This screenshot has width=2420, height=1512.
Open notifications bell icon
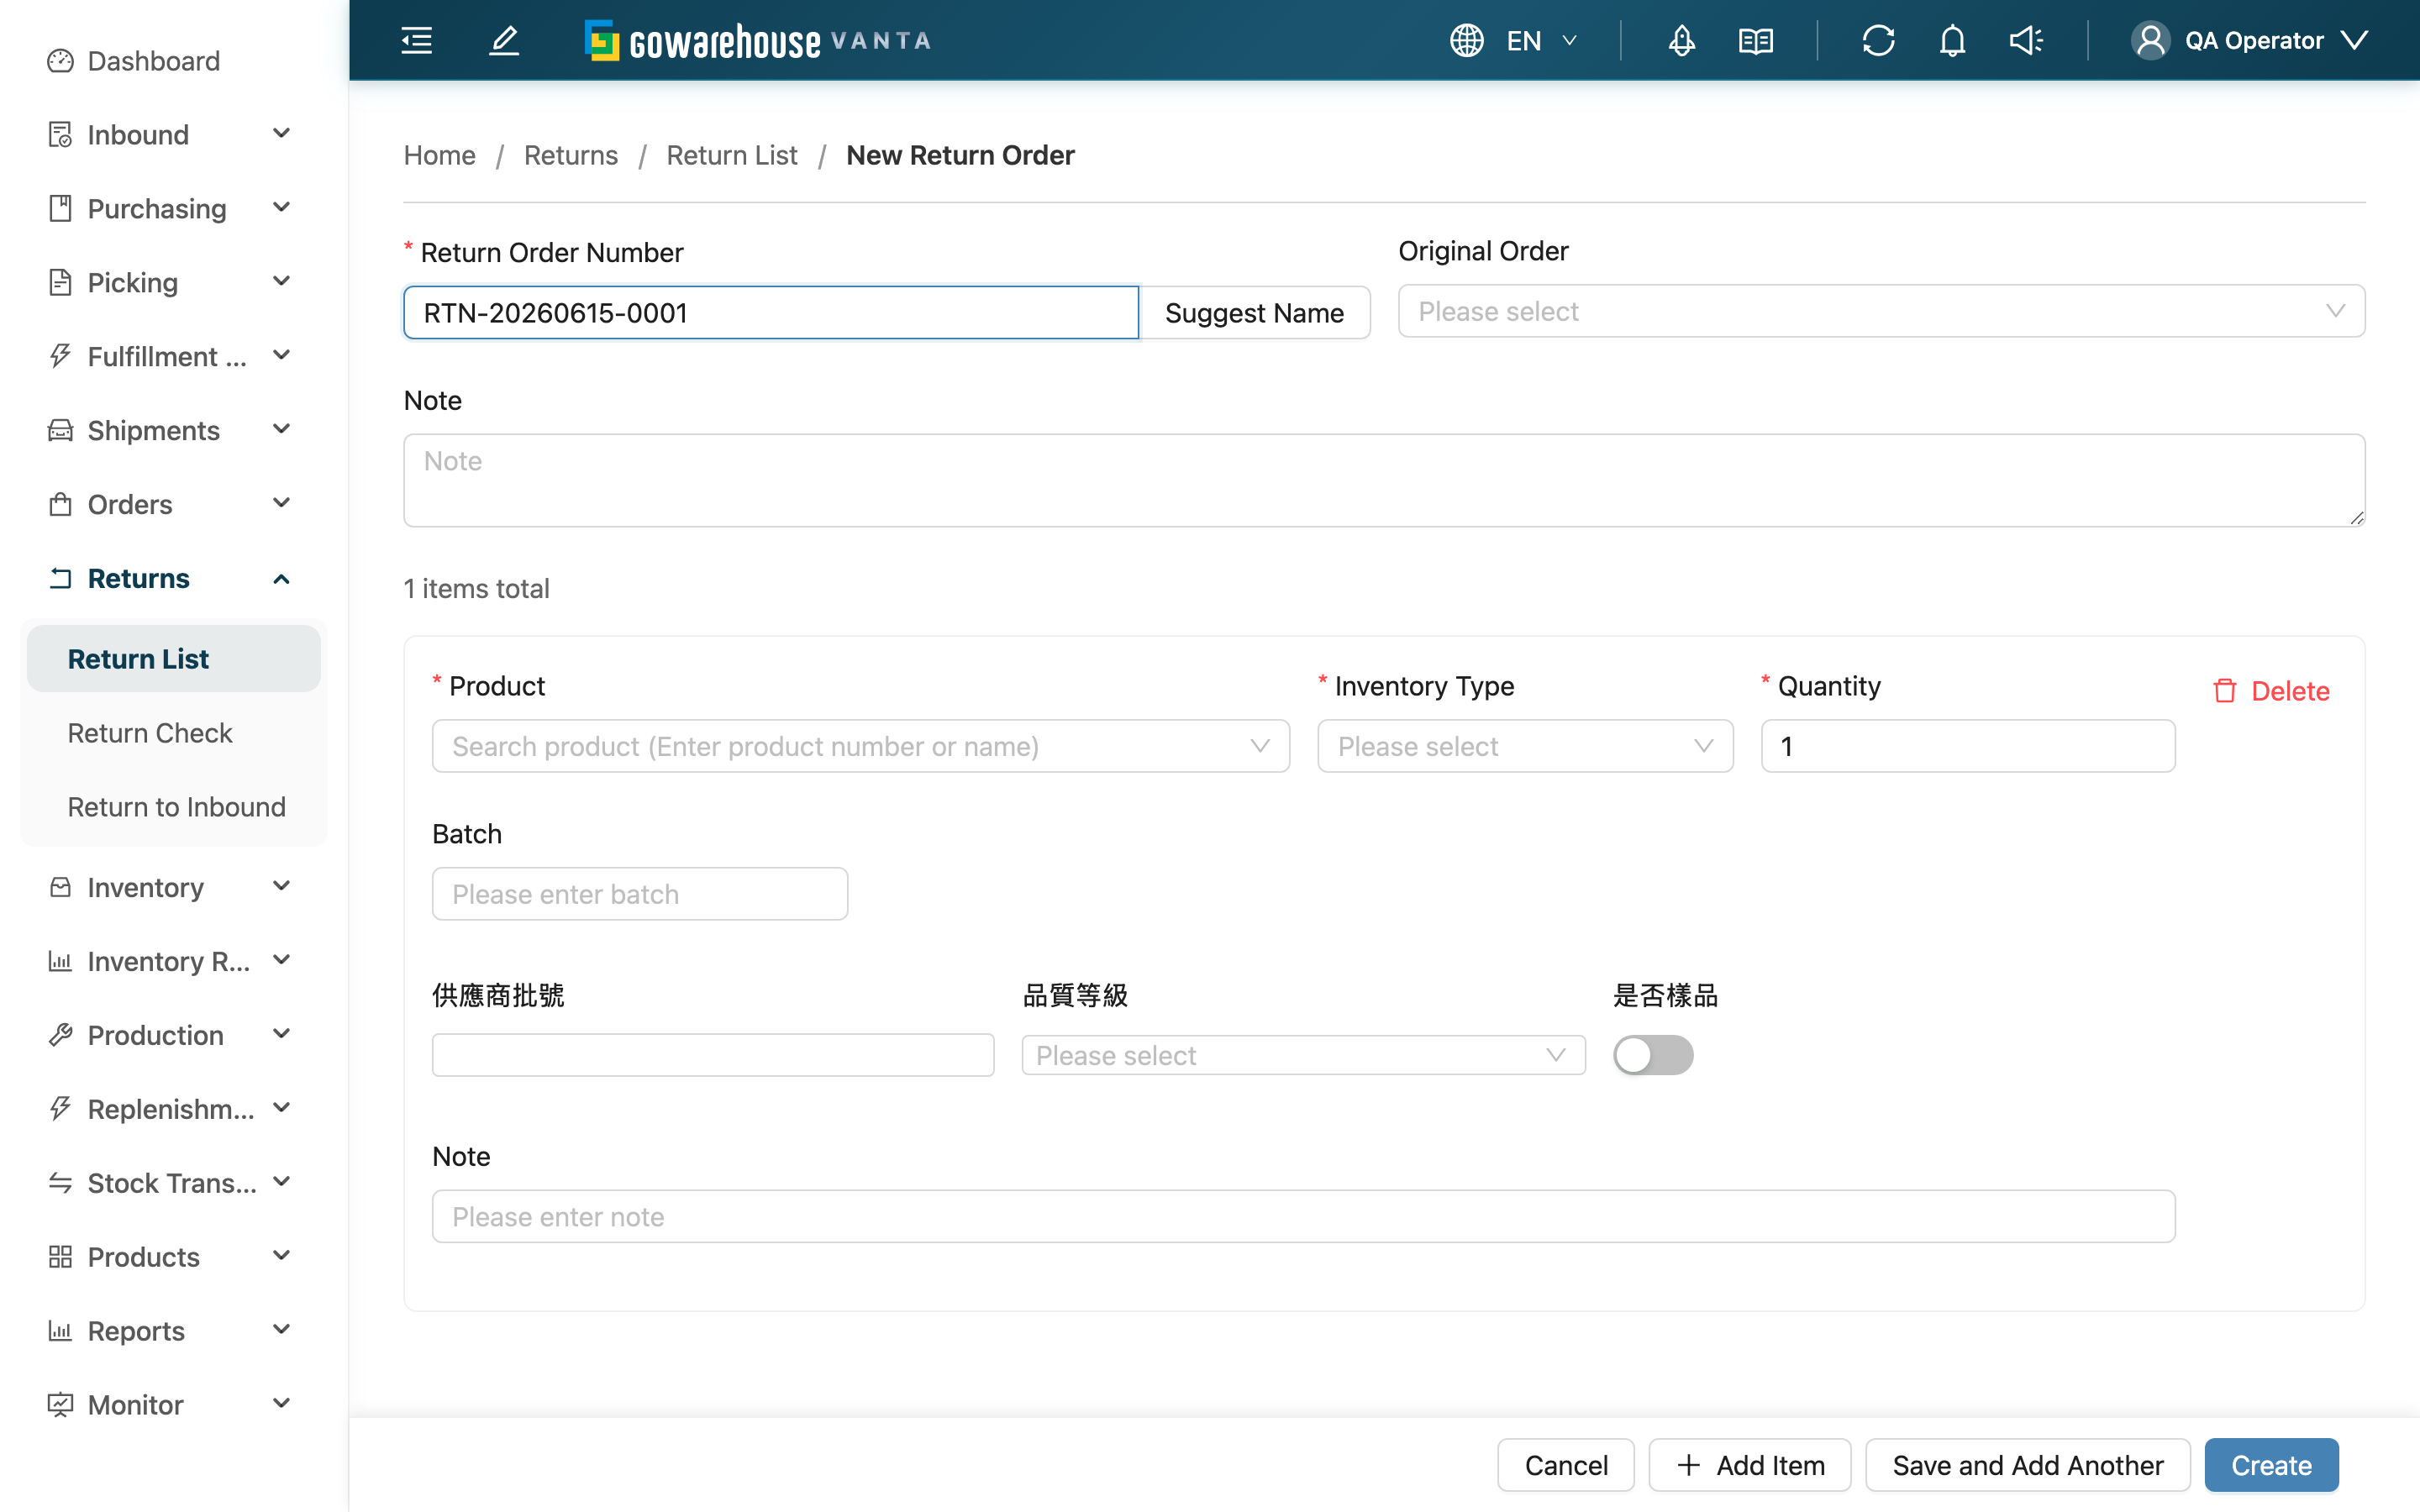[x=1952, y=40]
